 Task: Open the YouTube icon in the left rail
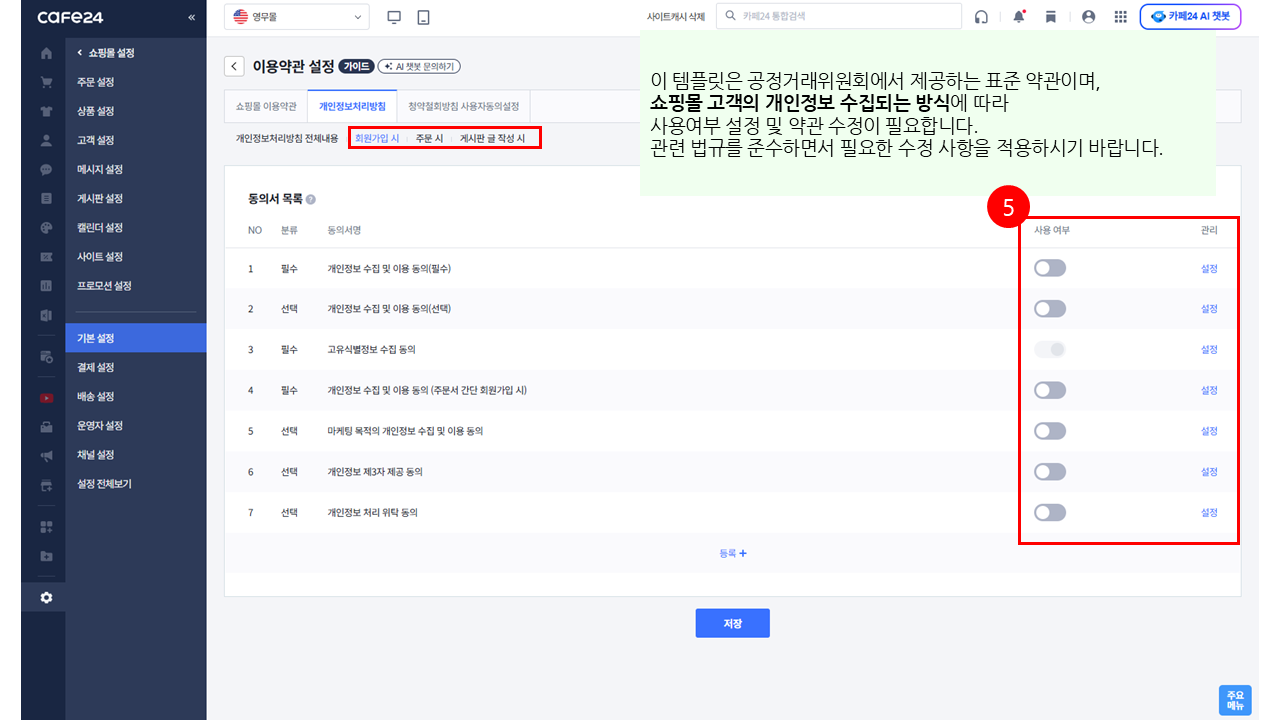[x=46, y=397]
